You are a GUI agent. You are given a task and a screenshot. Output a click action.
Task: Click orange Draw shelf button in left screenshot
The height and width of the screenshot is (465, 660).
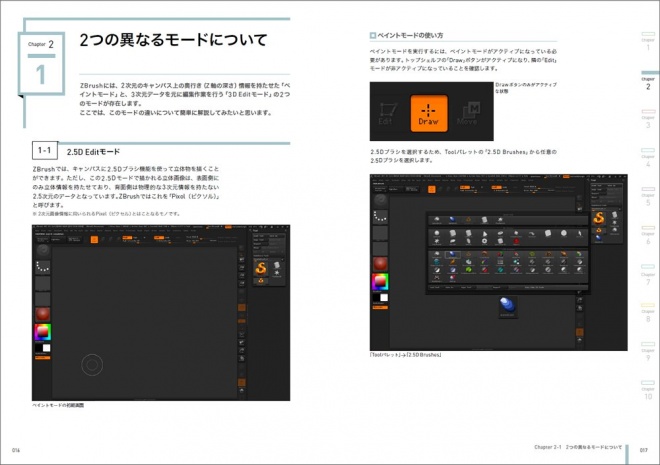pos(94,239)
